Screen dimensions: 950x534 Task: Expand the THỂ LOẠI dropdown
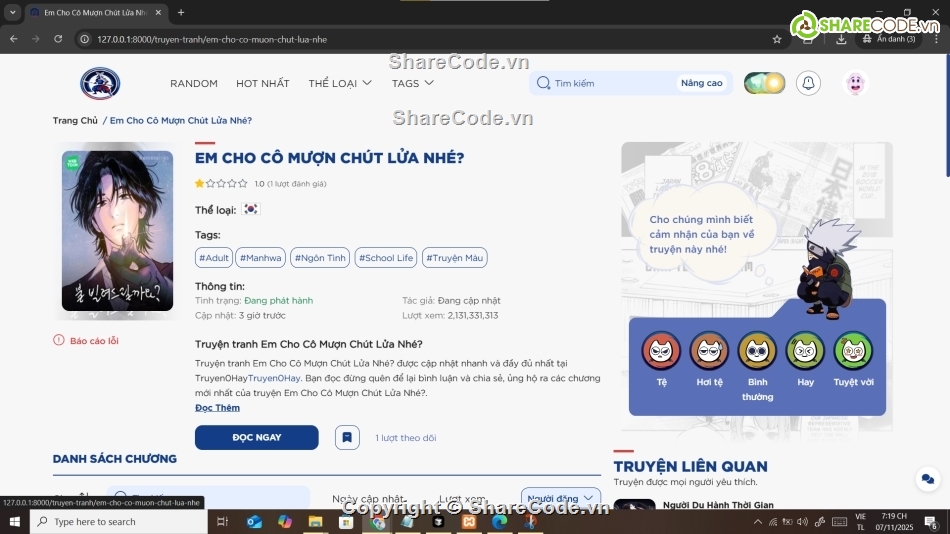click(340, 83)
